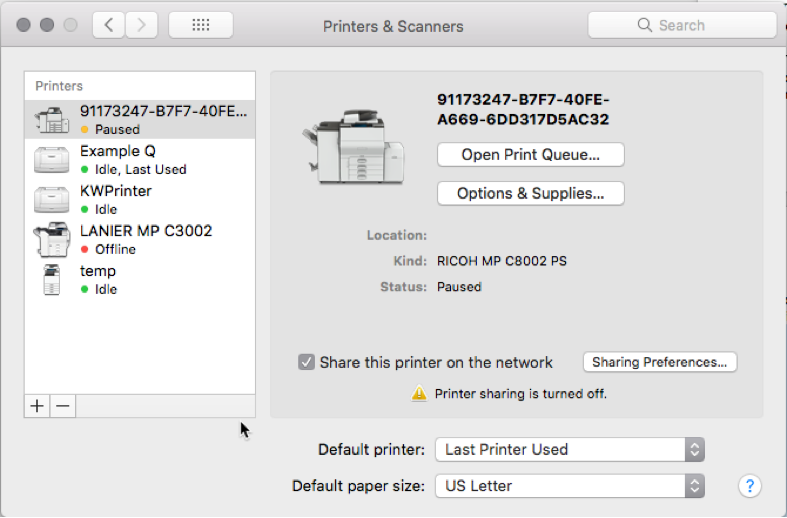This screenshot has height=518, width=787.
Task: Click "Idle, Last Used" status text
Action: coord(141,170)
